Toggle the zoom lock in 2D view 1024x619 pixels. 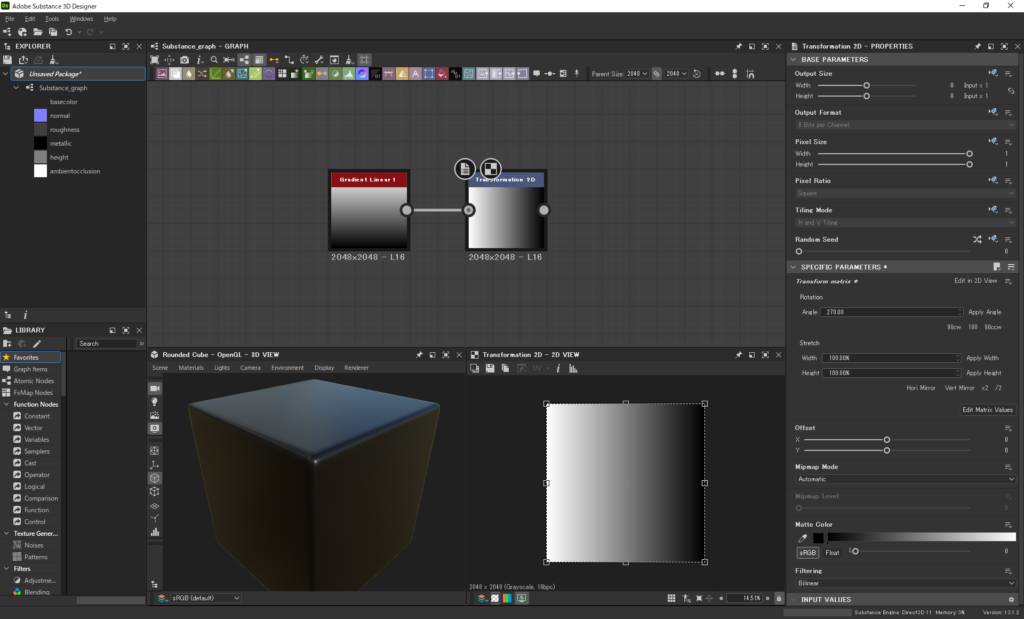778,598
